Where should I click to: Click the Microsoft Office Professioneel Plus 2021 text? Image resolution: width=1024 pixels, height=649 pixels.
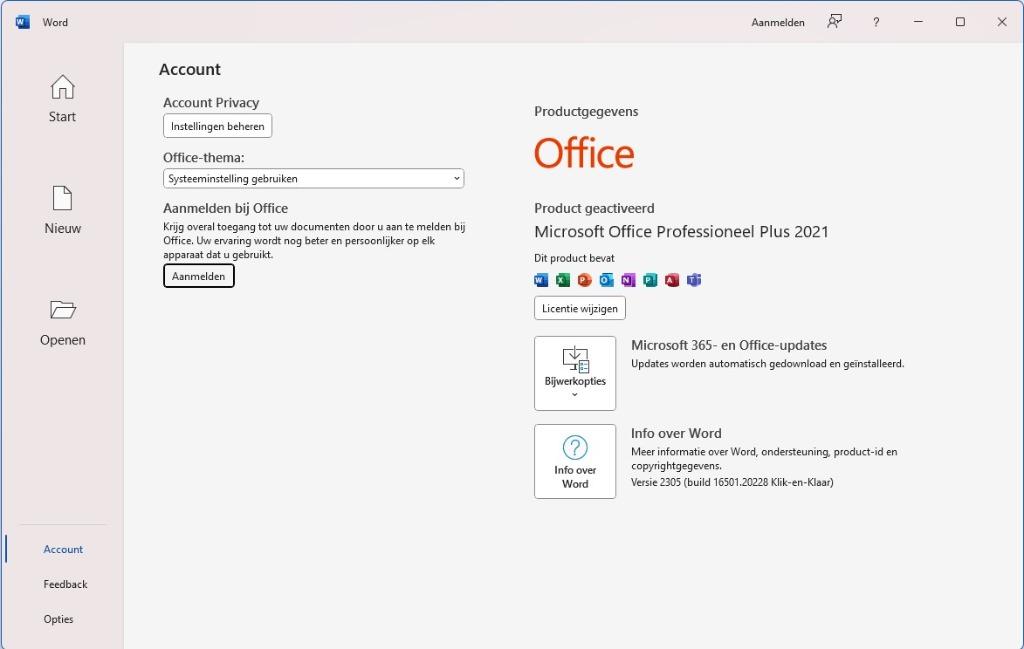pyautogui.click(x=681, y=232)
